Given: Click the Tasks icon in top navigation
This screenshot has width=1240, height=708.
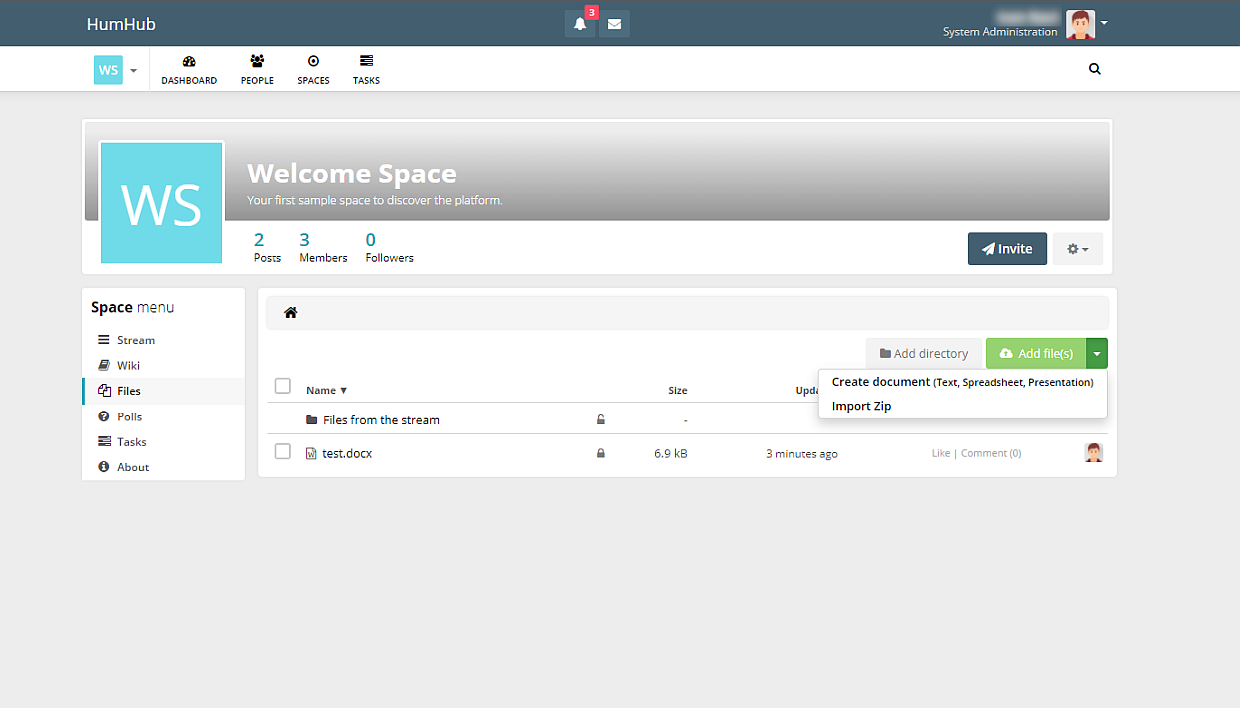Looking at the screenshot, I should click(366, 68).
